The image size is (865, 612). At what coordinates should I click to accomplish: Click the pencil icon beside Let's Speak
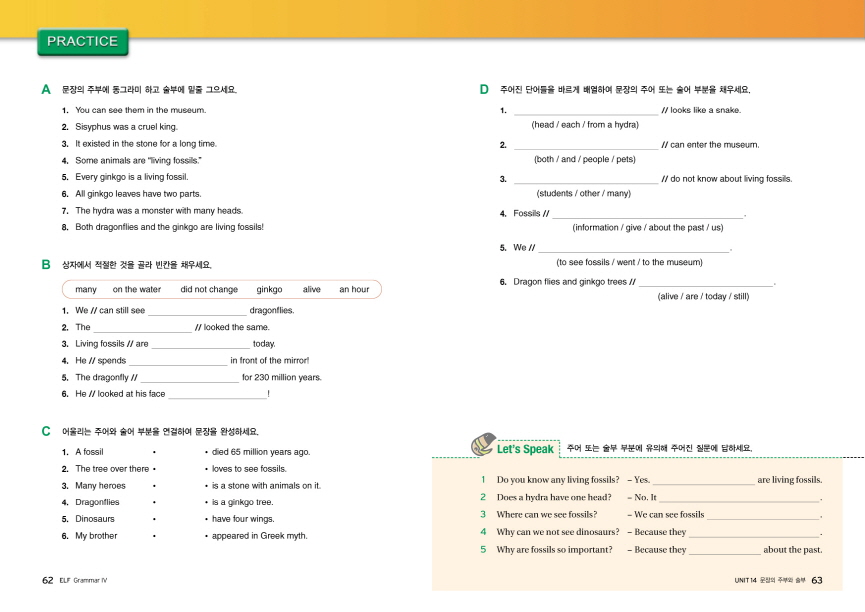point(481,445)
